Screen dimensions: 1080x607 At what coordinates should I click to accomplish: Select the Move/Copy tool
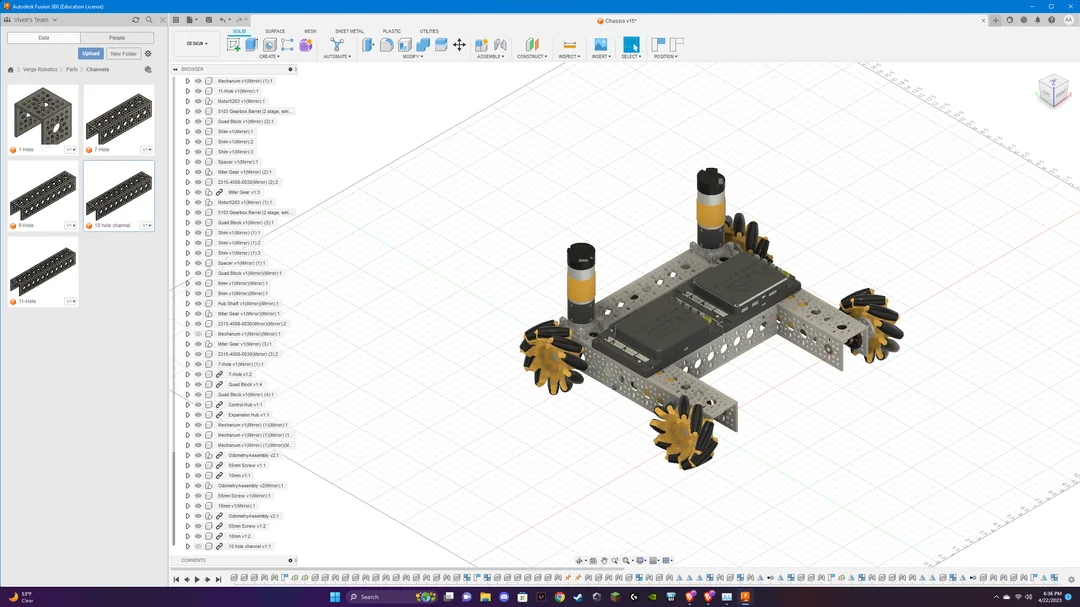[459, 45]
